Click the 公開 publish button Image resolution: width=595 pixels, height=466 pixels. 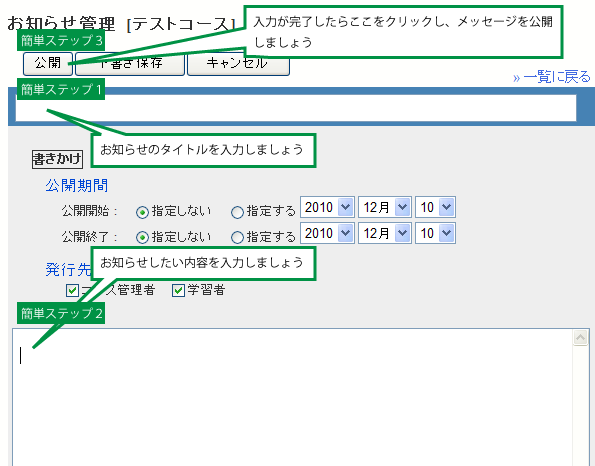(48, 63)
